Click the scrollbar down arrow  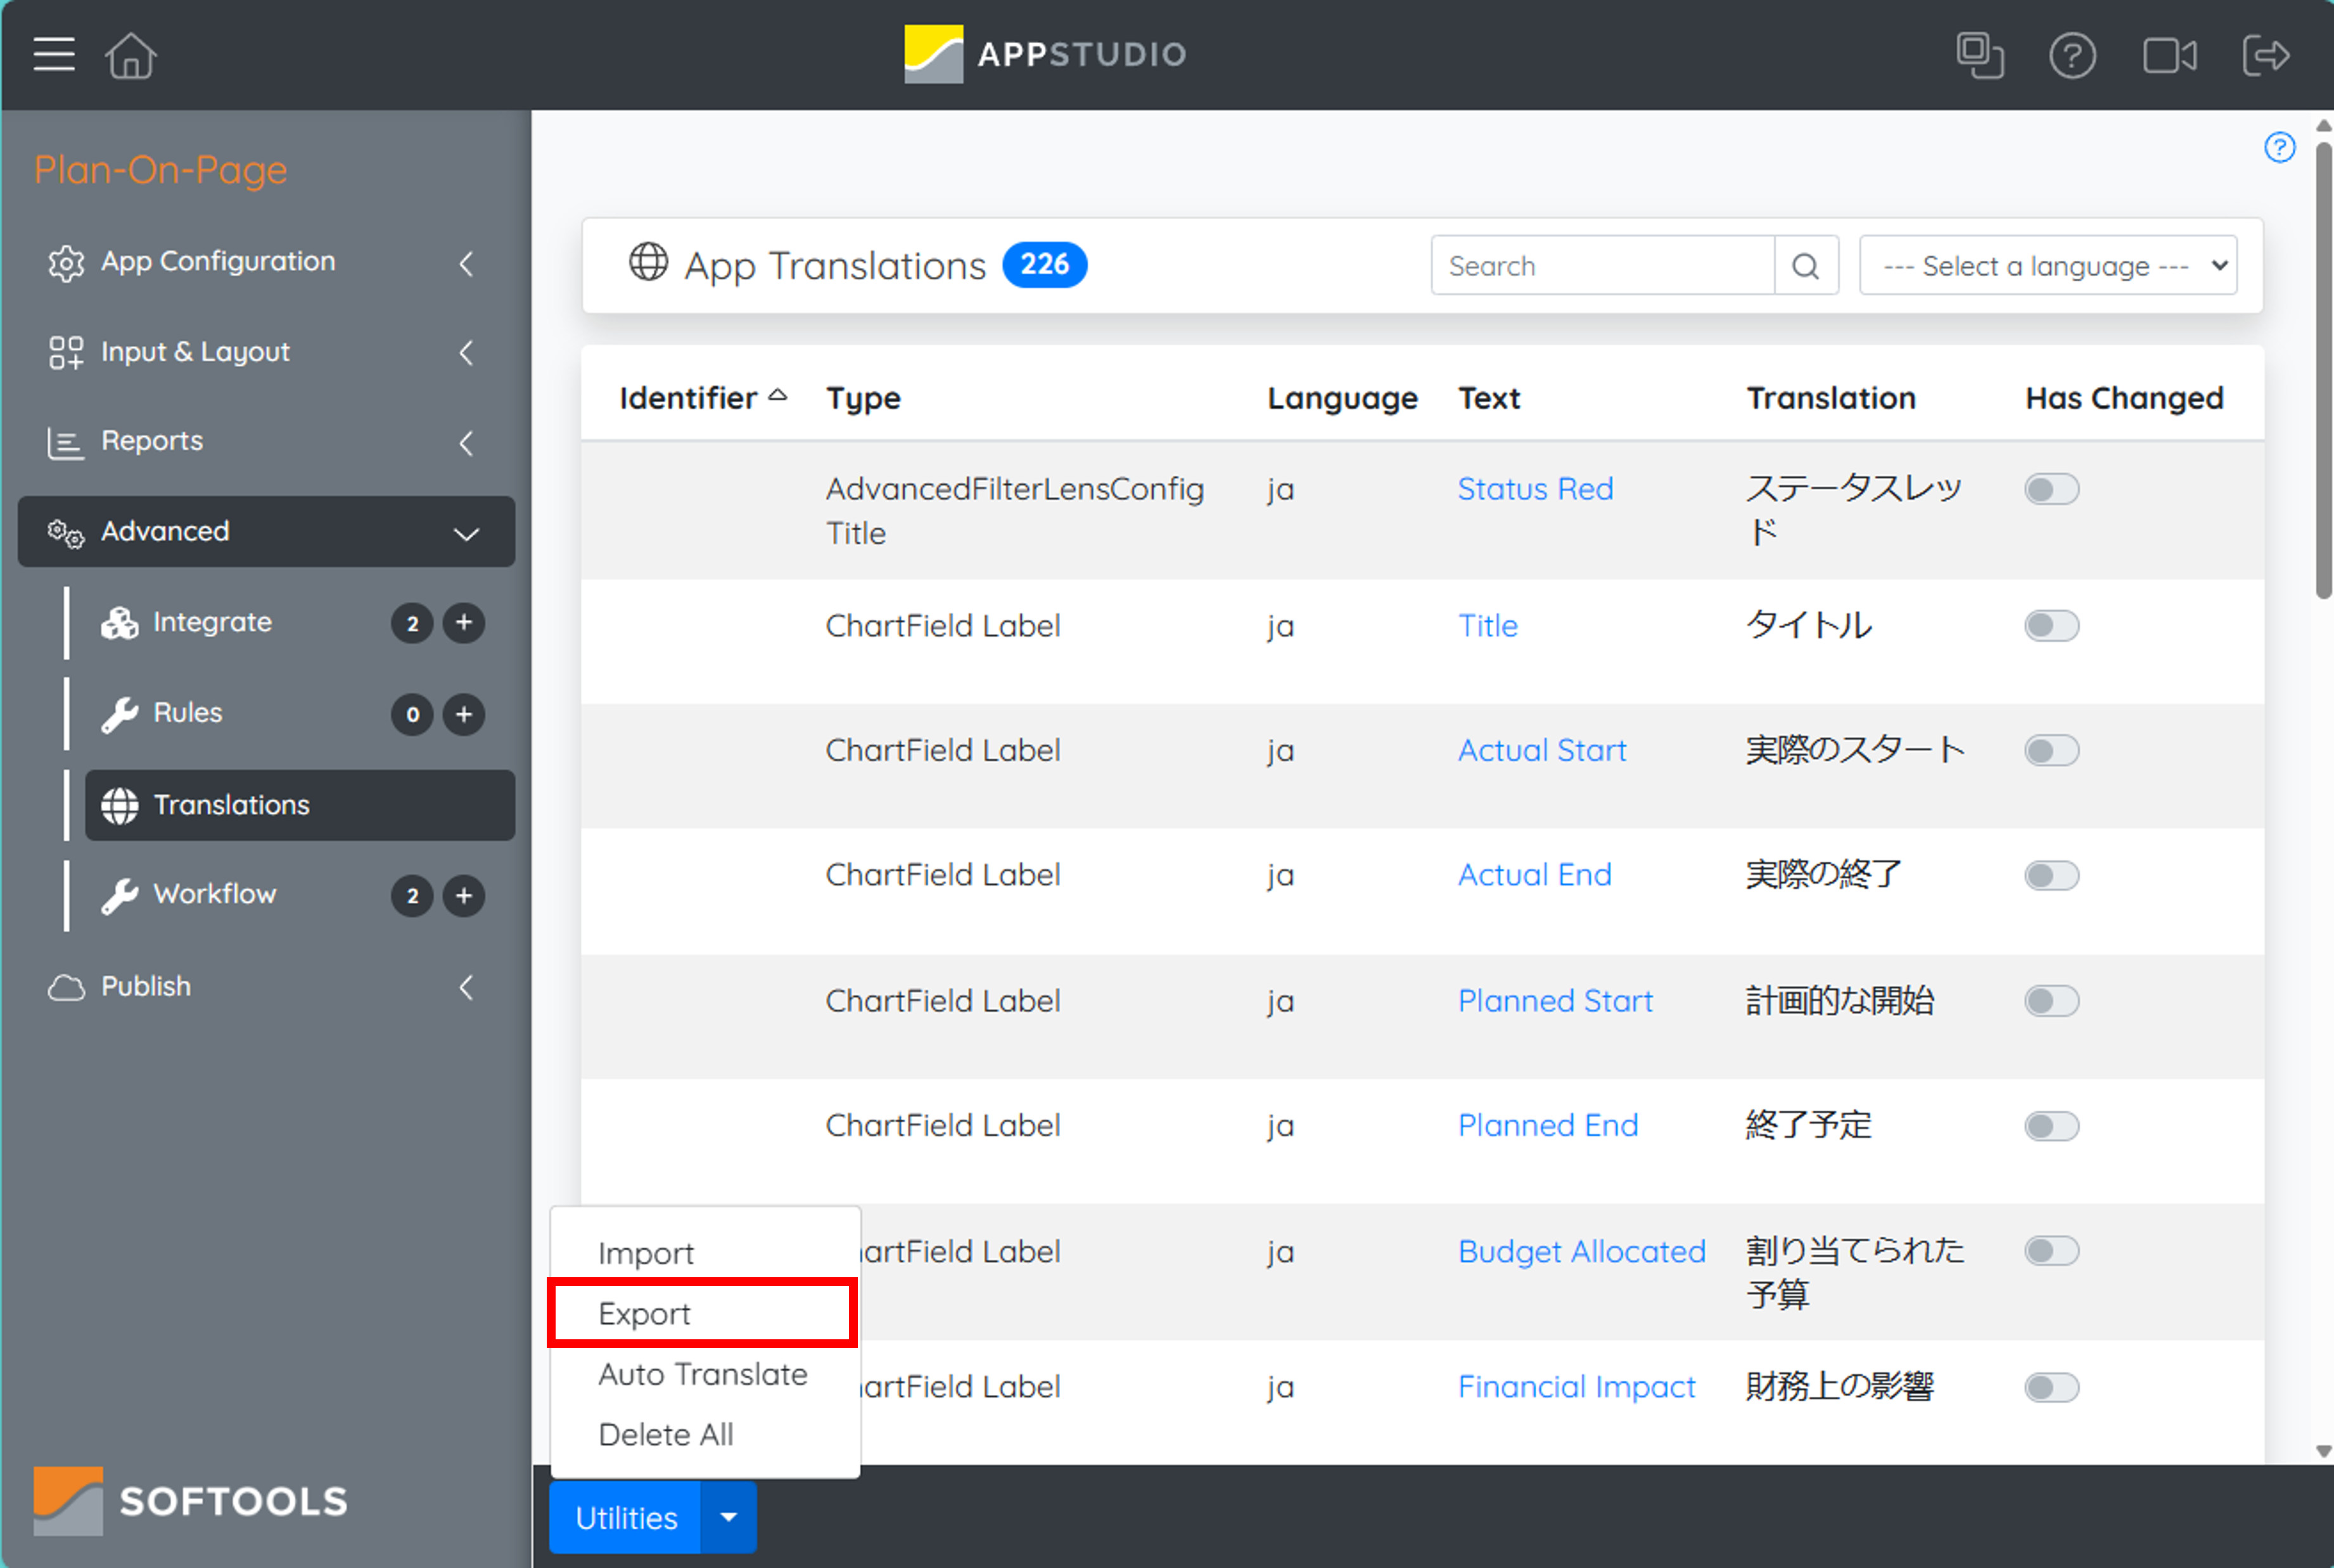click(2323, 1451)
